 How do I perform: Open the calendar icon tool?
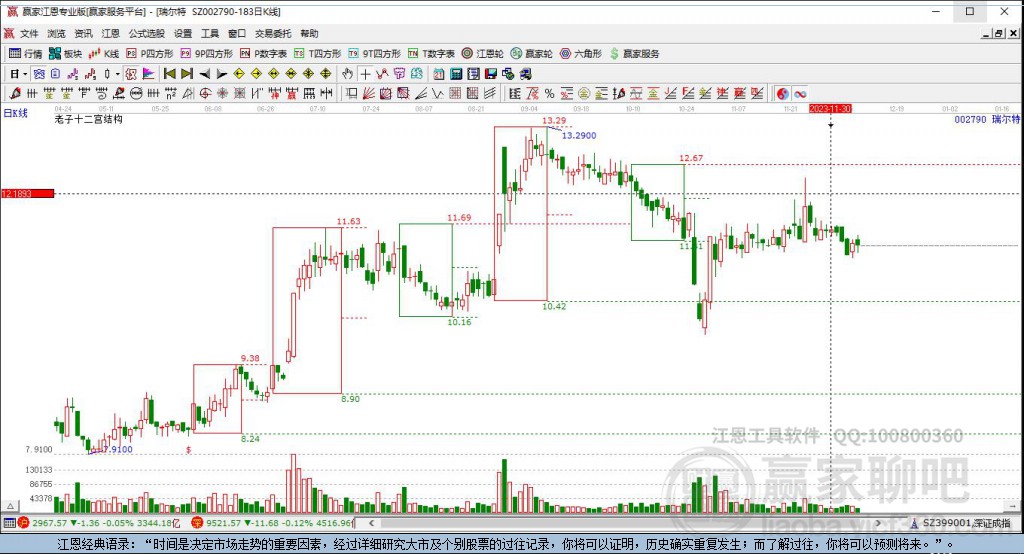[x=439, y=74]
